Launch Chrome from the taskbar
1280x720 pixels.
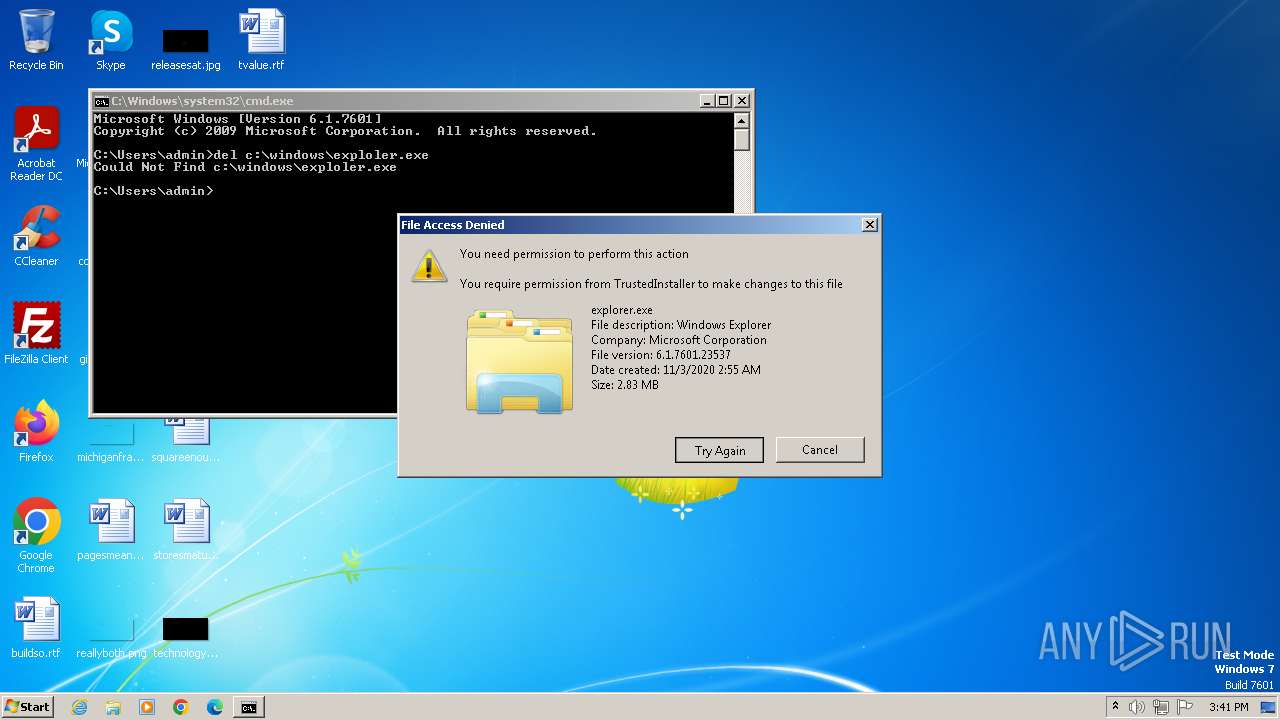181,707
